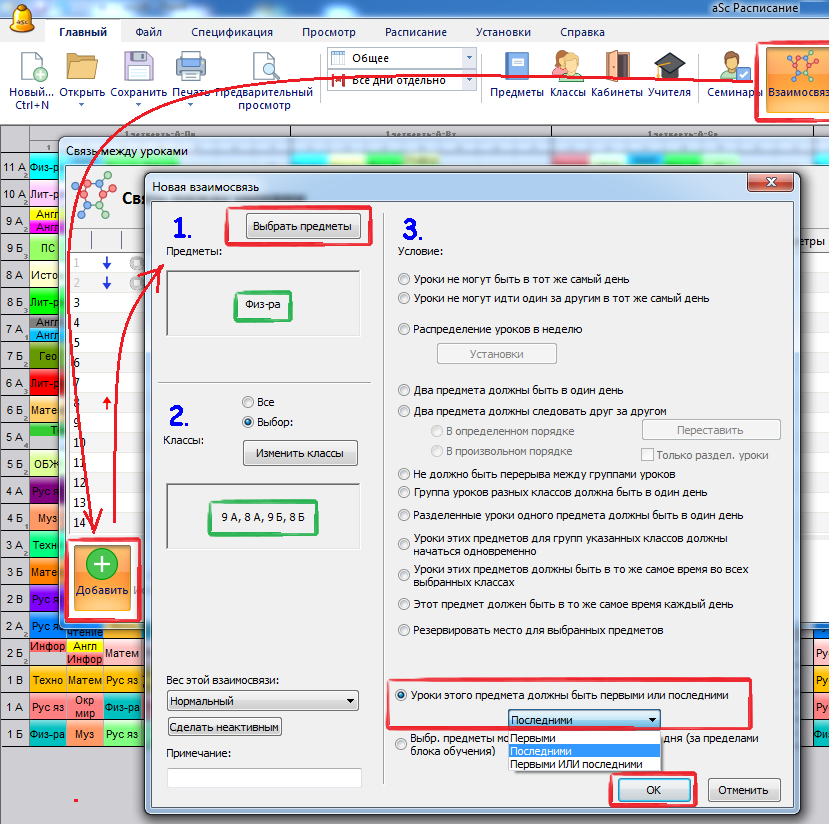
Task: Switch to the Спецификация ribbon tab
Action: (x=231, y=32)
